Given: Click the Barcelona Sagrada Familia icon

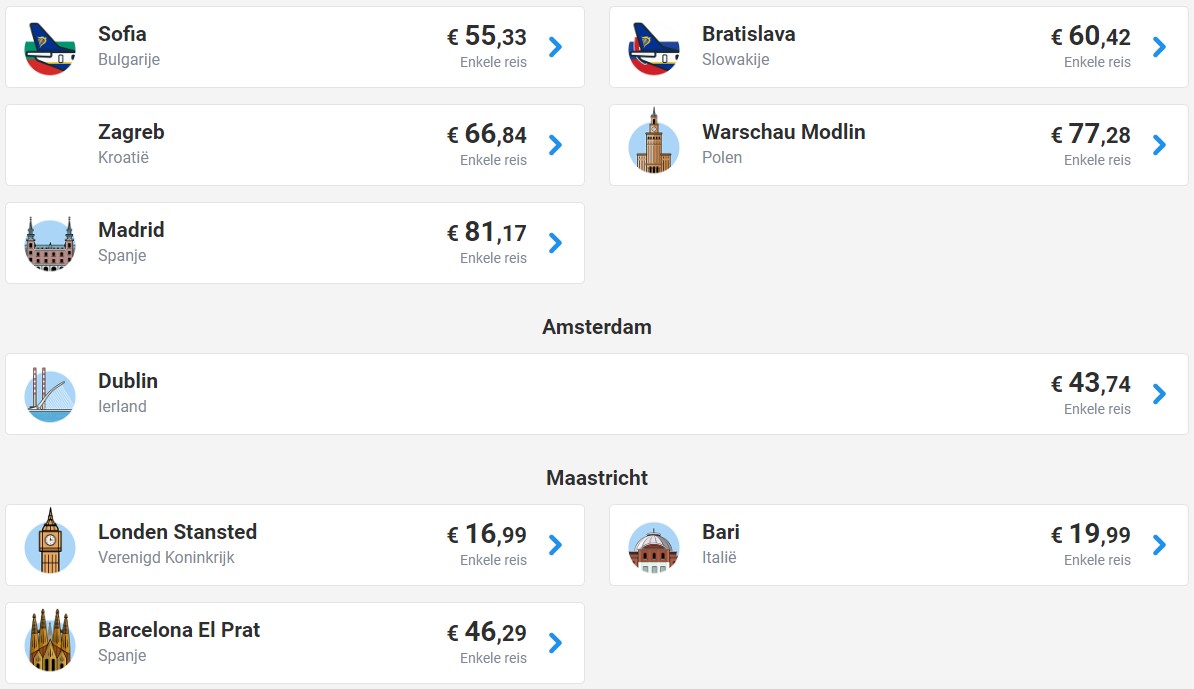Looking at the screenshot, I should 50,640.
